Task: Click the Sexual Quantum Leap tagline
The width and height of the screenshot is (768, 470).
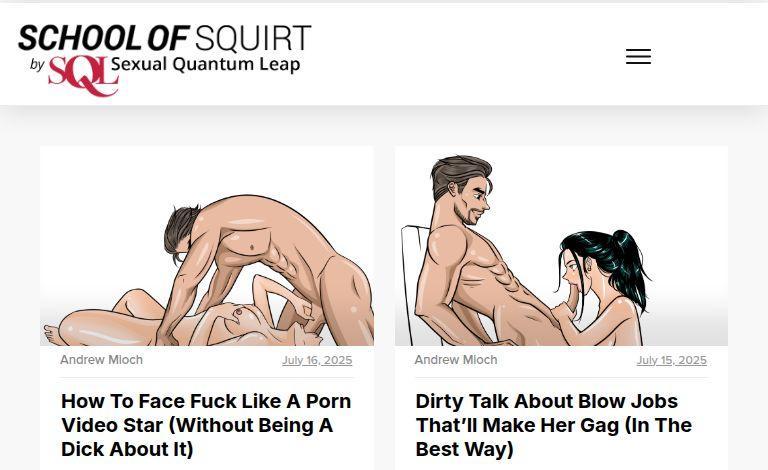Action: click(205, 64)
